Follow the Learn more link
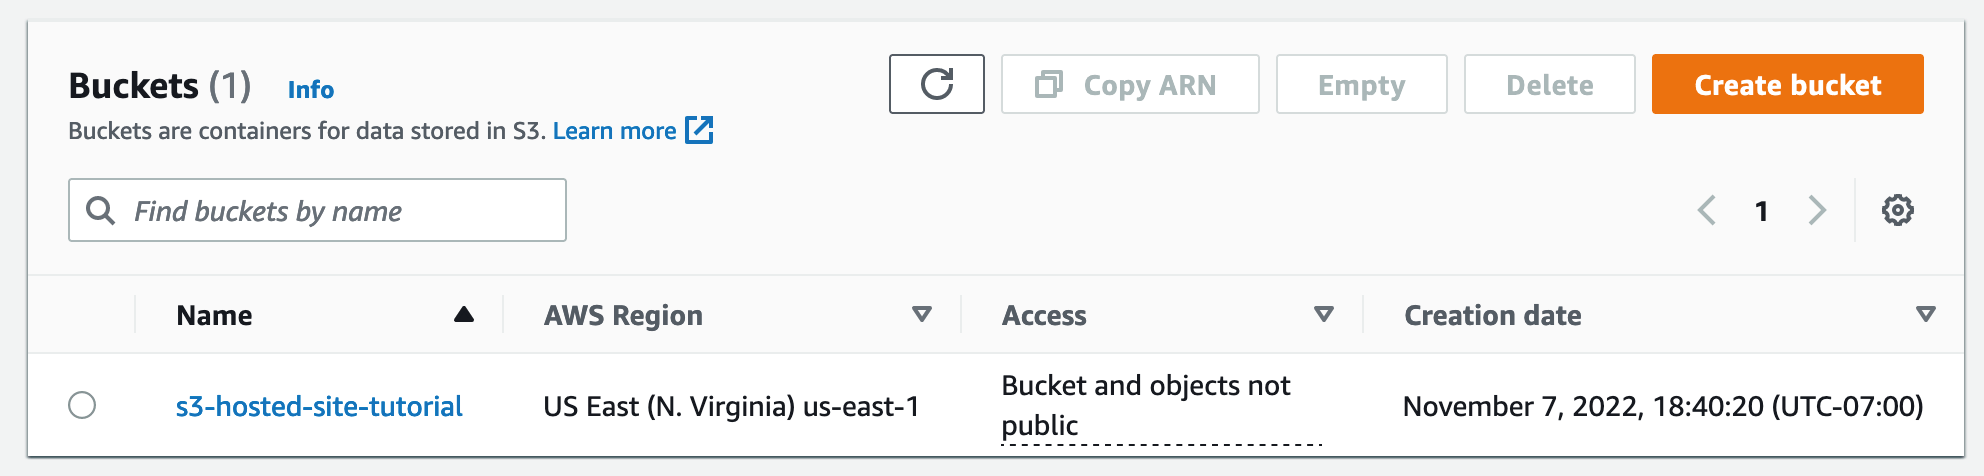Image resolution: width=1984 pixels, height=476 pixels. click(614, 131)
